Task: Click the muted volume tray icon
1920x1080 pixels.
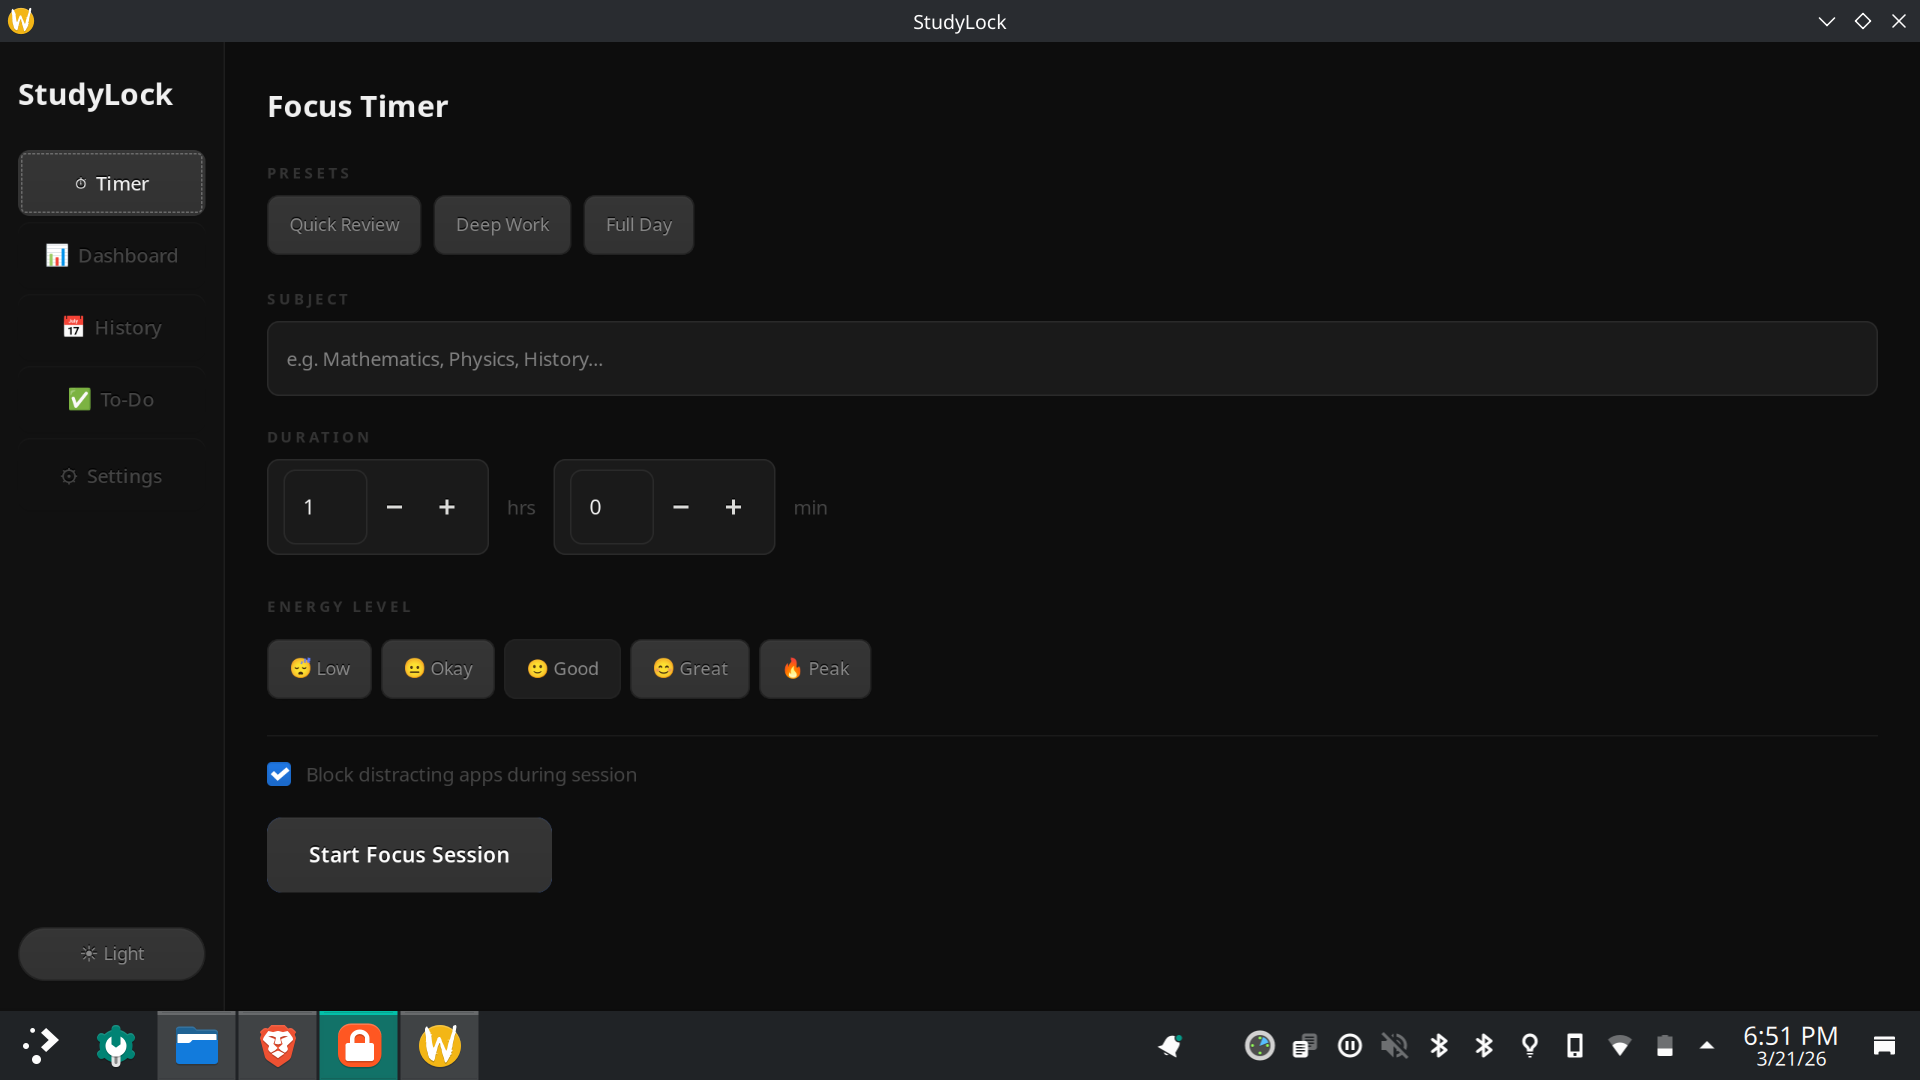Action: click(x=1394, y=1046)
